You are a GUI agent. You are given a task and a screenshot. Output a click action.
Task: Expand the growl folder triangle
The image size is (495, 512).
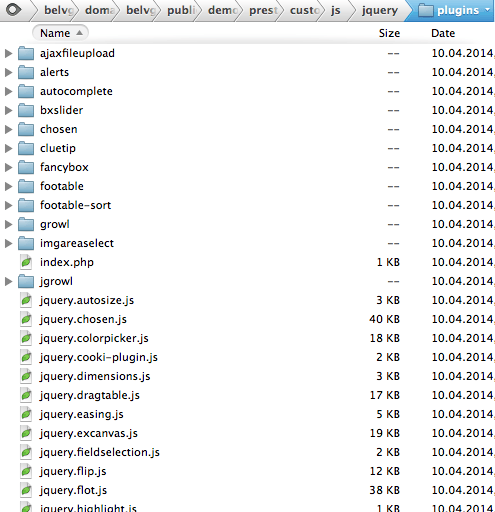click(8, 224)
